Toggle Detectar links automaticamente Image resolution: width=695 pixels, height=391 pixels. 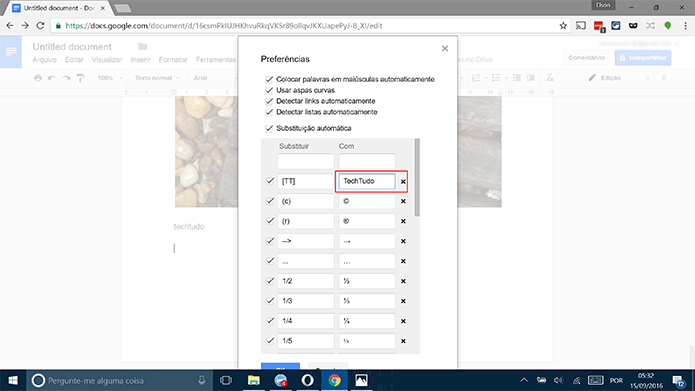click(269, 102)
